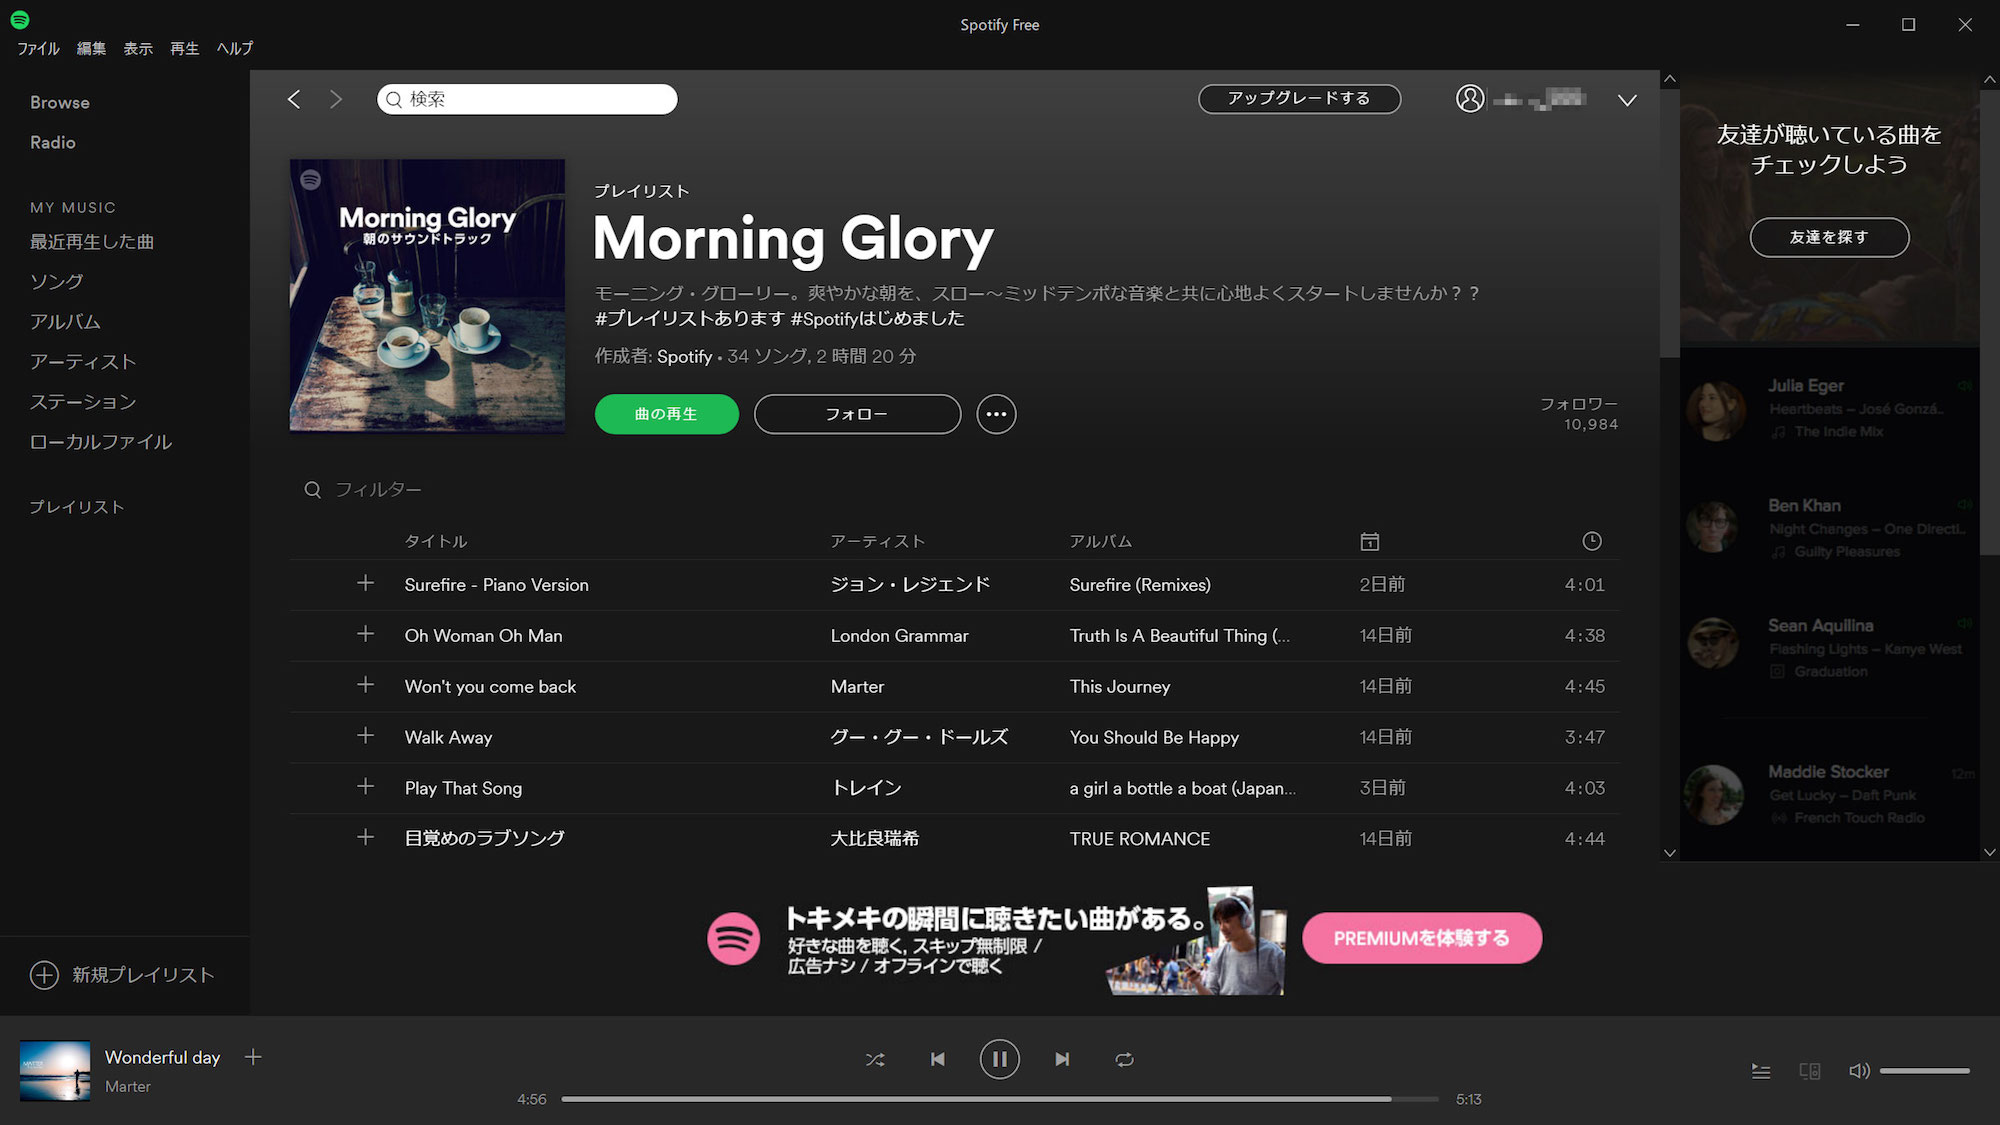The width and height of the screenshot is (2000, 1125).
Task: Click the フォロー follow button
Action: click(x=857, y=414)
